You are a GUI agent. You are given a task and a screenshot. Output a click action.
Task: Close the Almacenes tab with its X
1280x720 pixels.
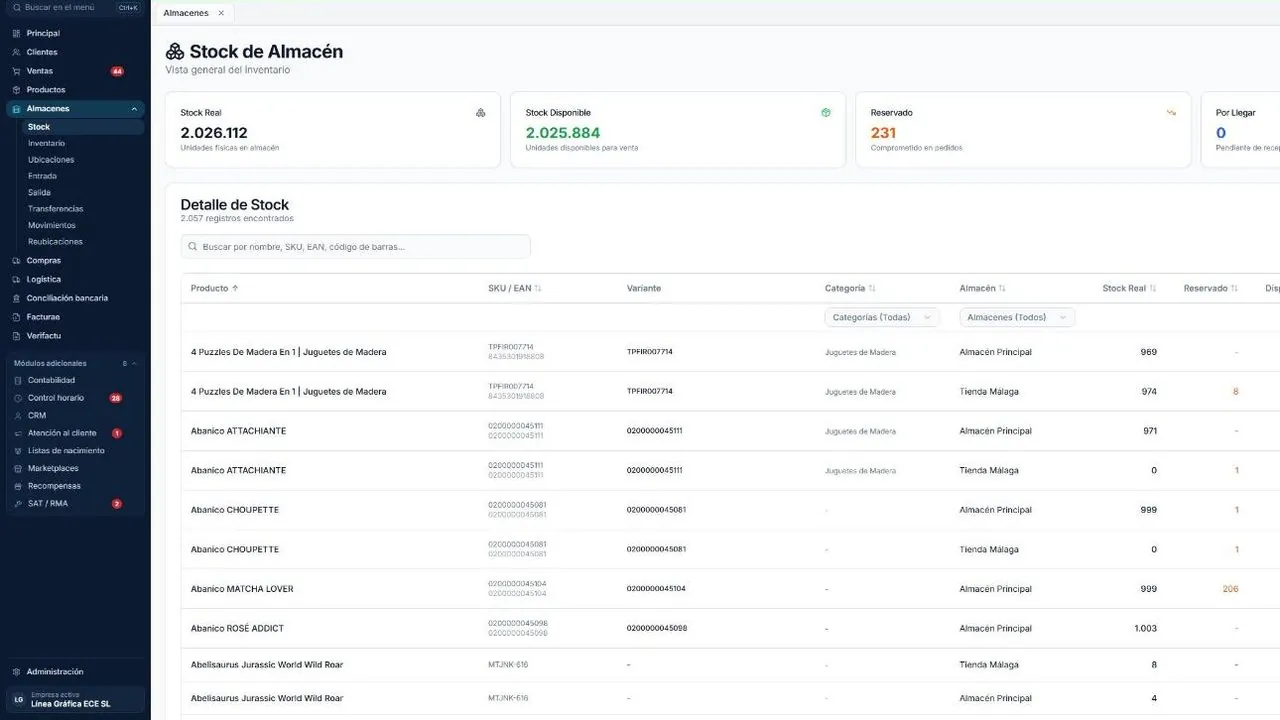click(221, 13)
